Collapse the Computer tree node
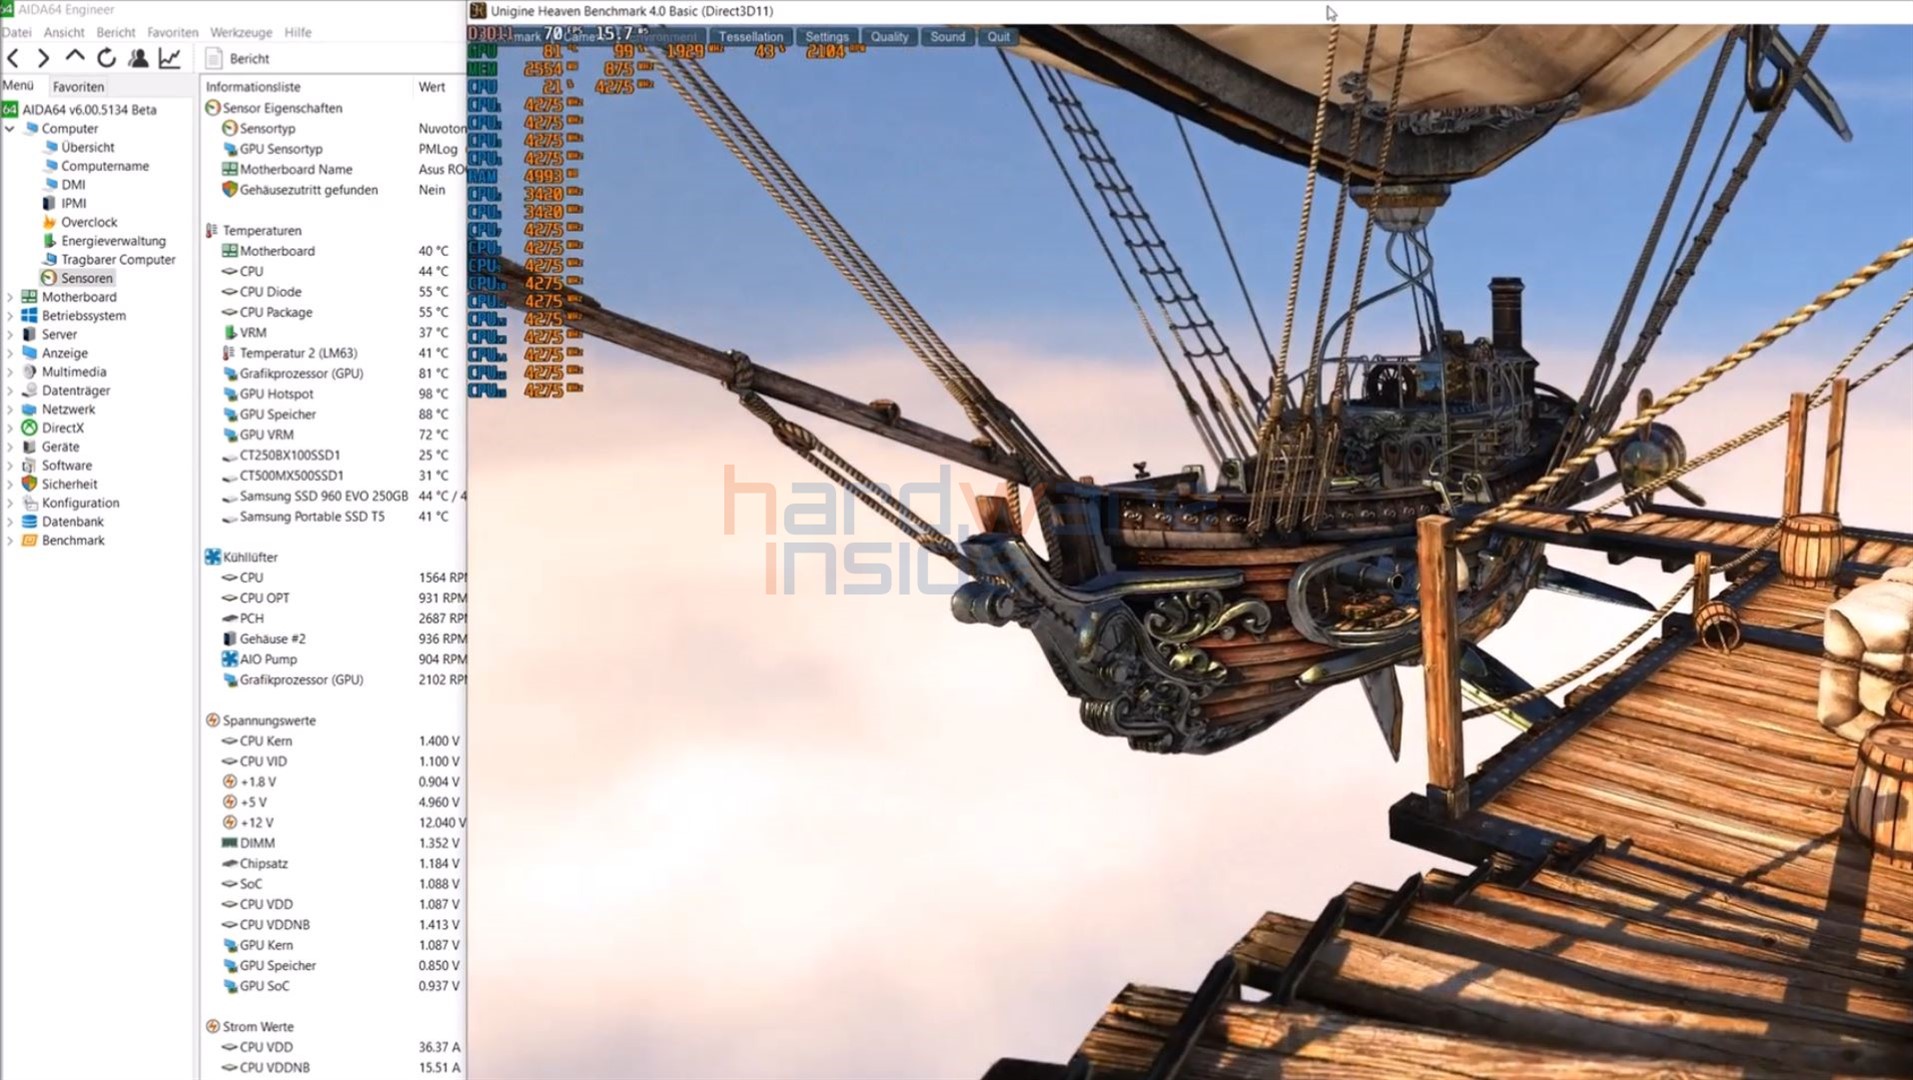Image resolution: width=1913 pixels, height=1080 pixels. [x=10, y=129]
